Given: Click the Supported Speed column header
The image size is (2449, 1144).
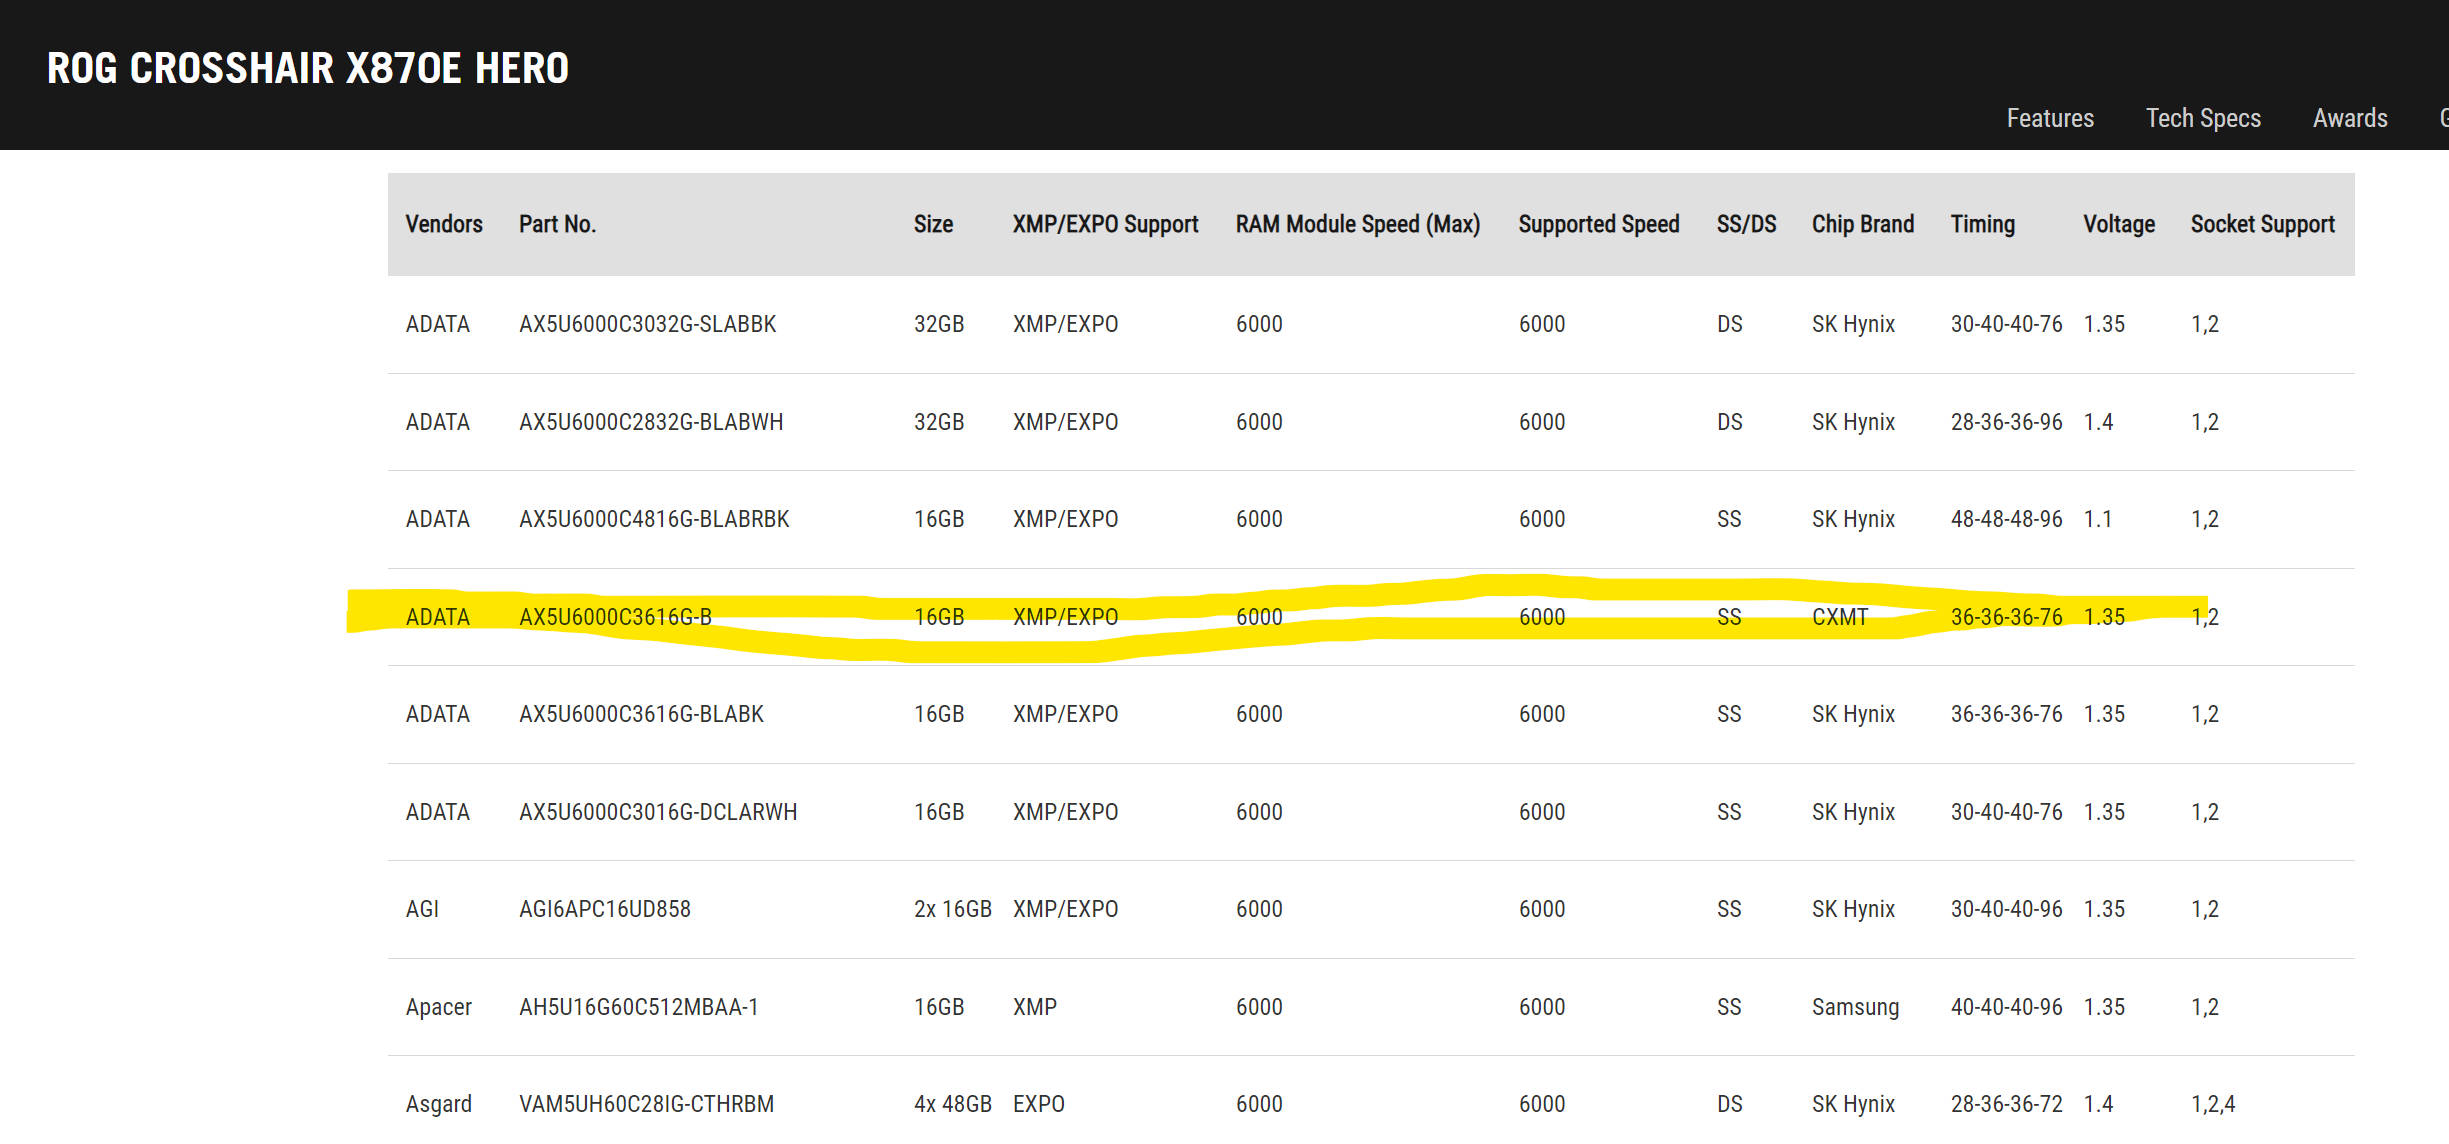Looking at the screenshot, I should point(1598,224).
